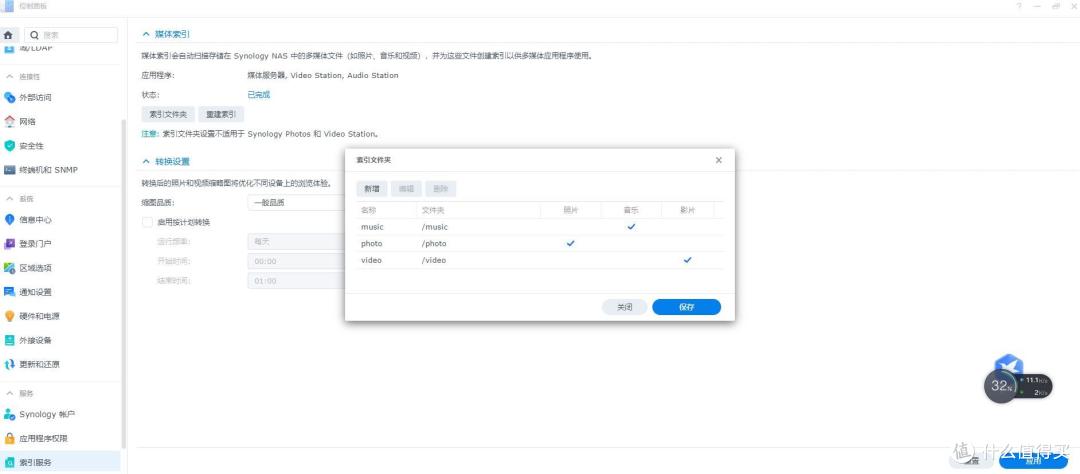The height and width of the screenshot is (474, 1080).
Task: Close the 索引文件夹 dialog with X
Action: click(x=718, y=160)
